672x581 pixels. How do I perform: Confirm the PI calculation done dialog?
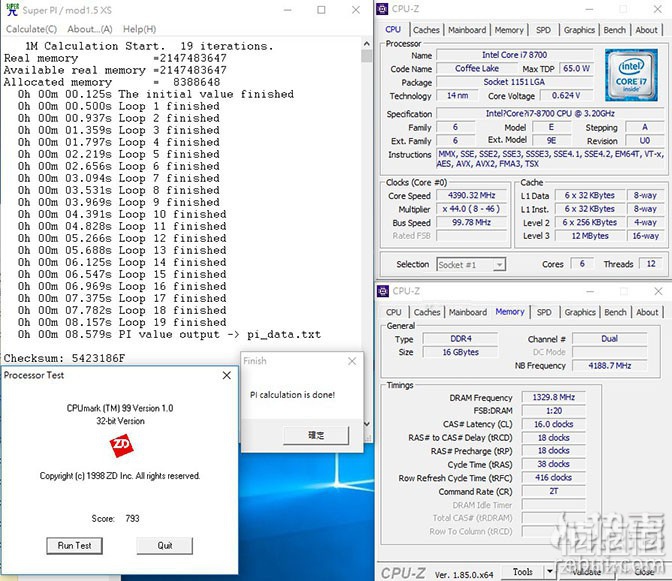coord(316,435)
